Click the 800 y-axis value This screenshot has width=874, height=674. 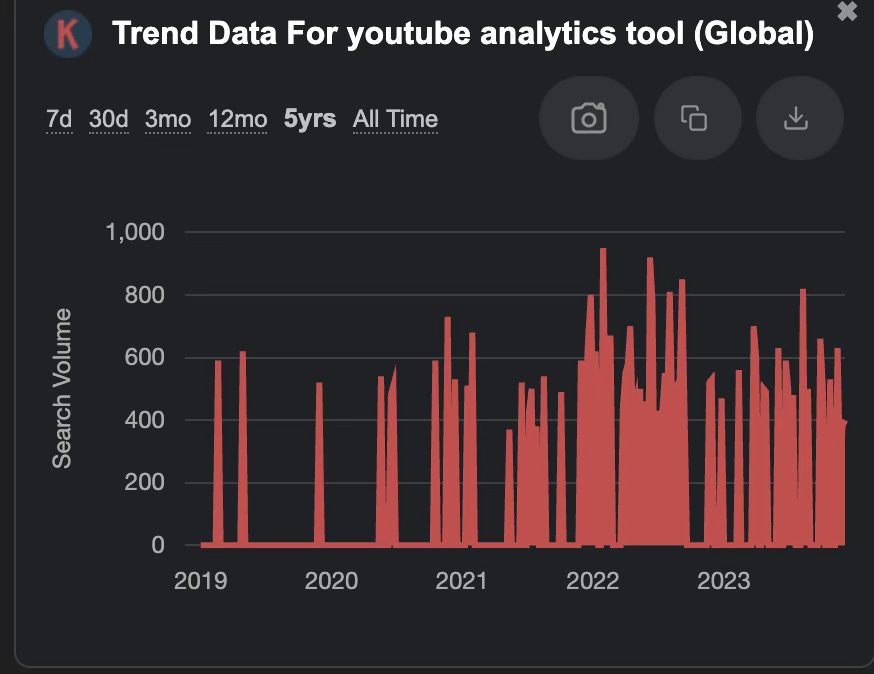(145, 295)
